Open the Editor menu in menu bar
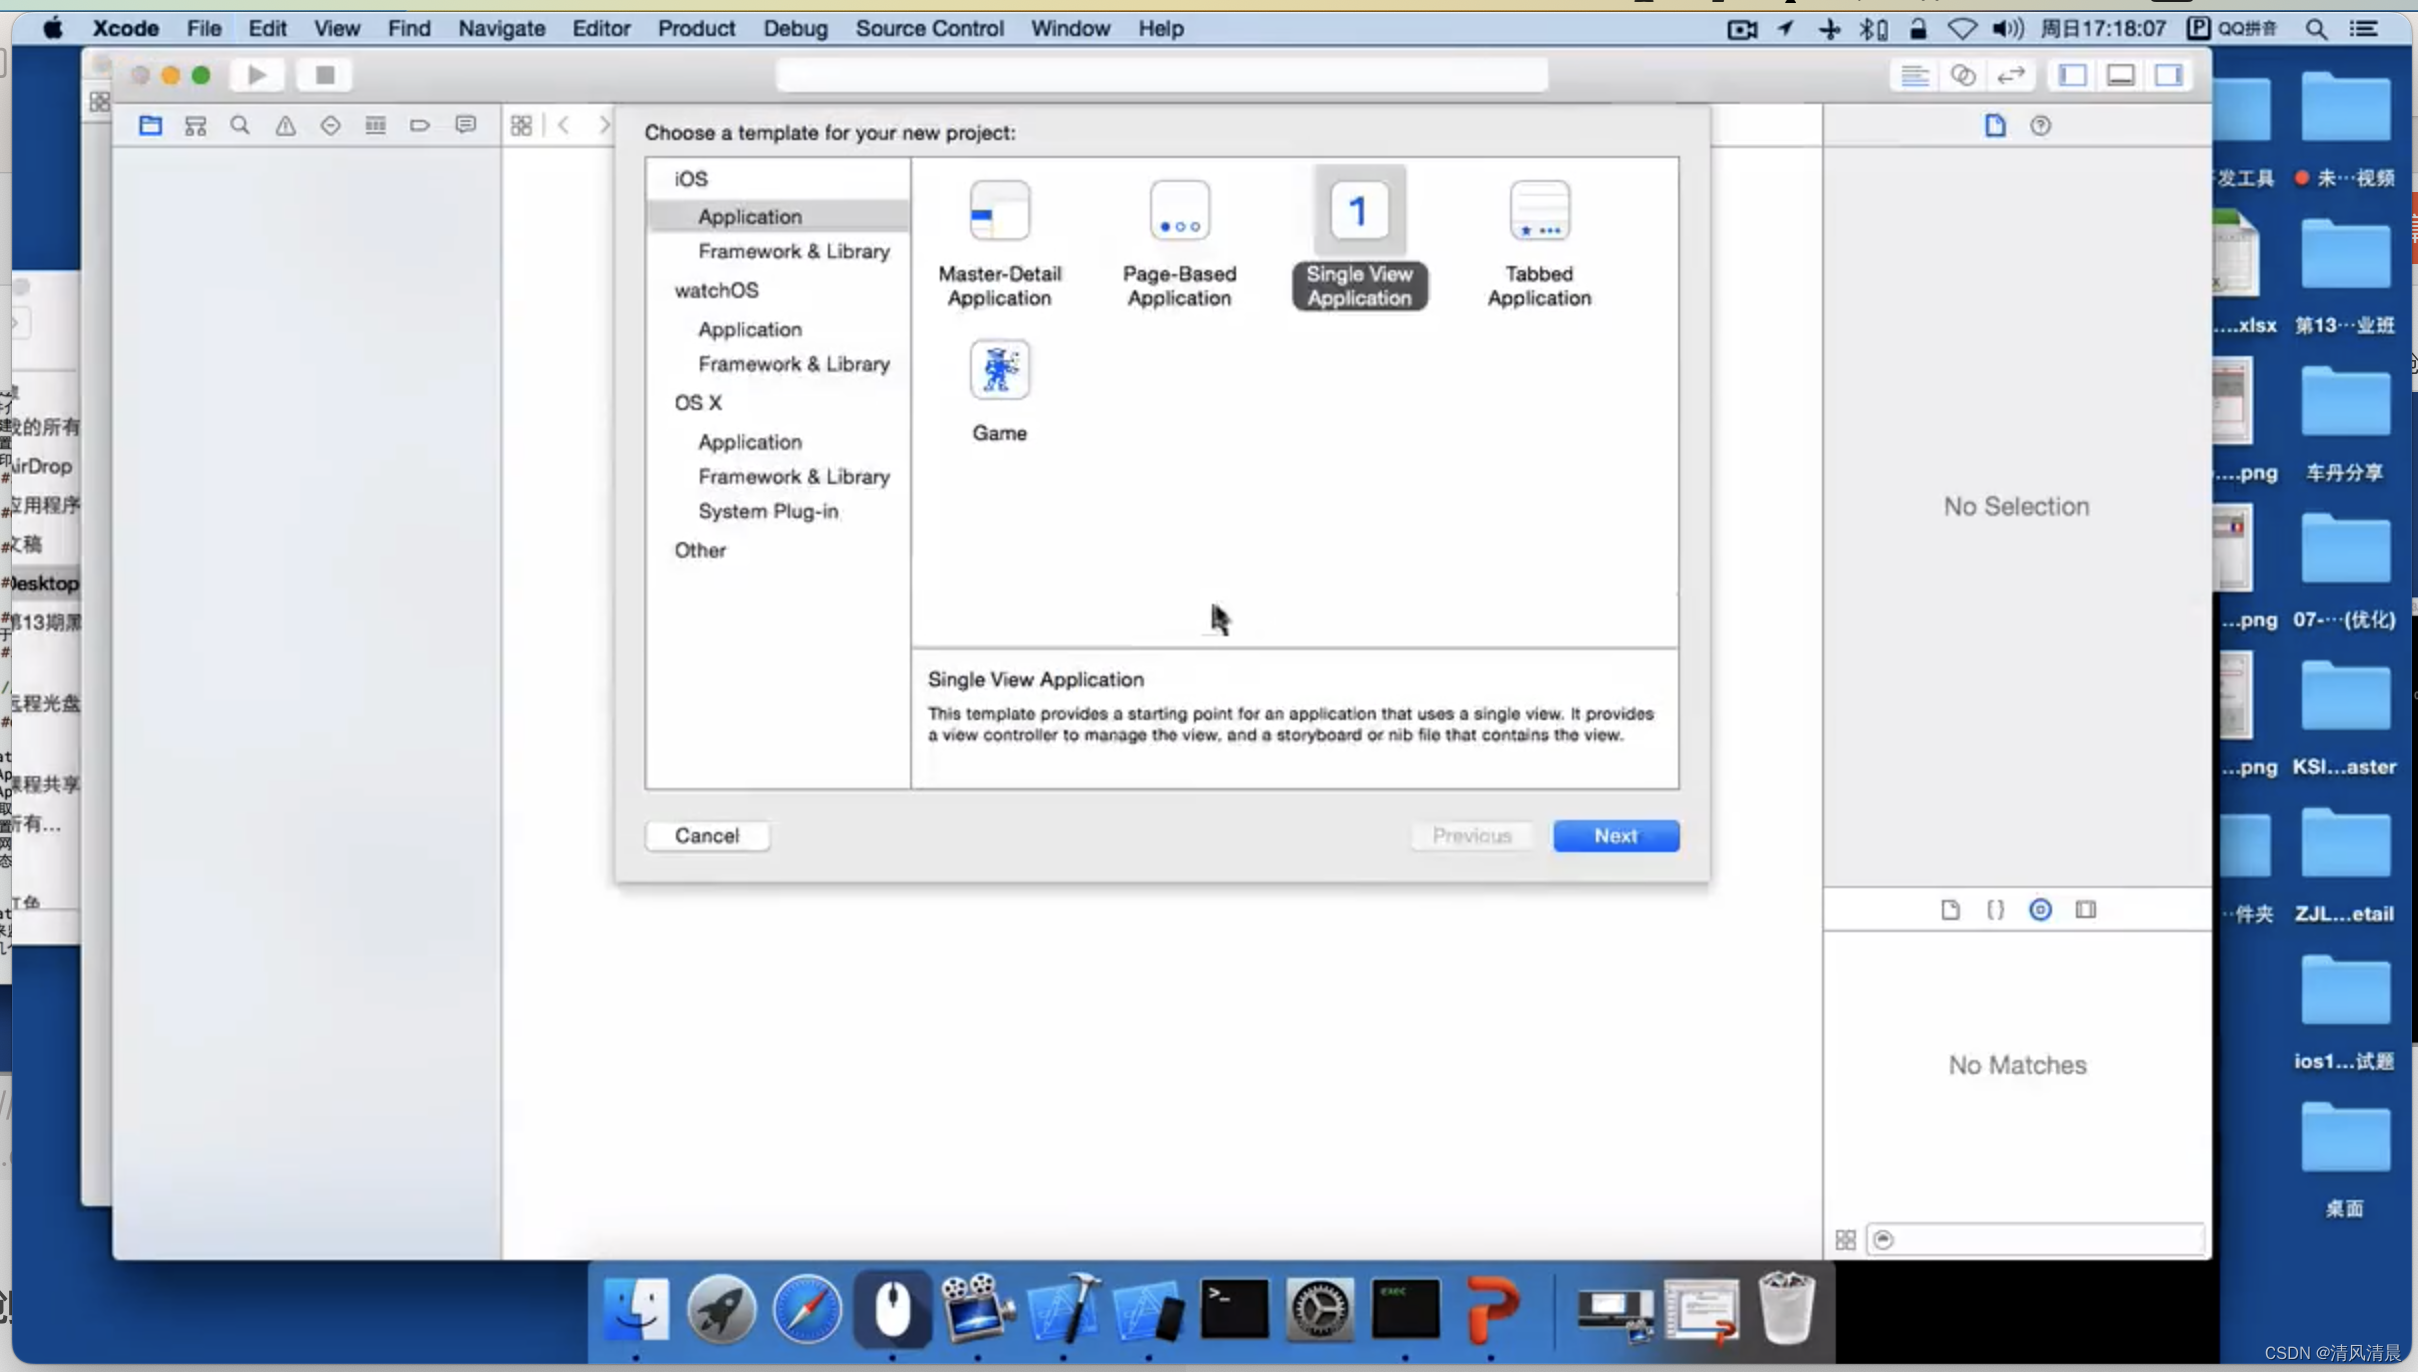2418x1372 pixels. [x=600, y=28]
